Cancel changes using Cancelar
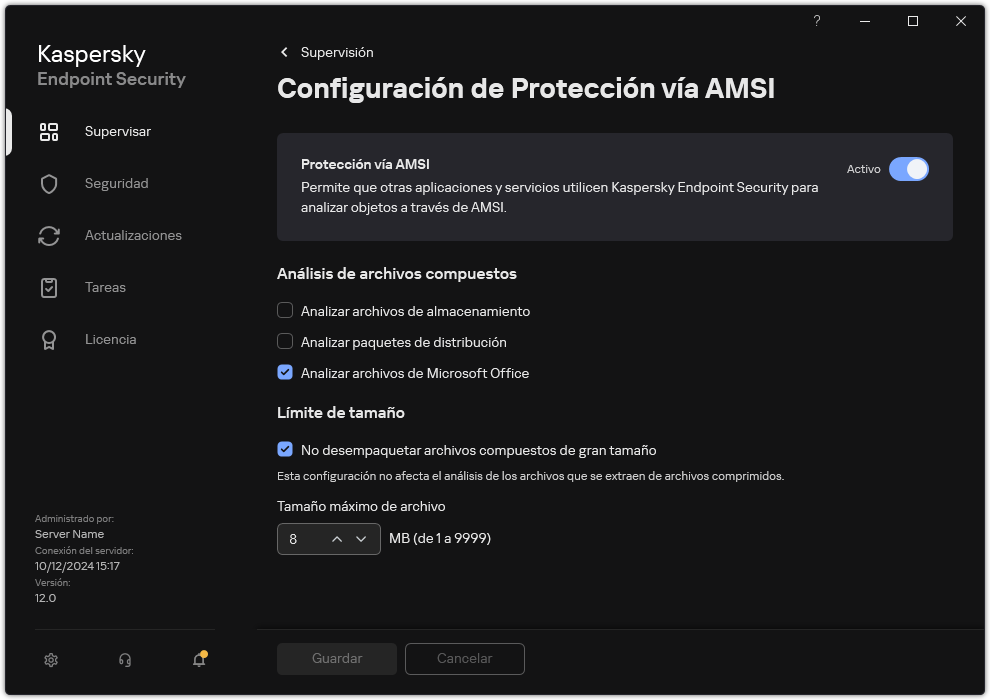The image size is (990, 700). 464,659
